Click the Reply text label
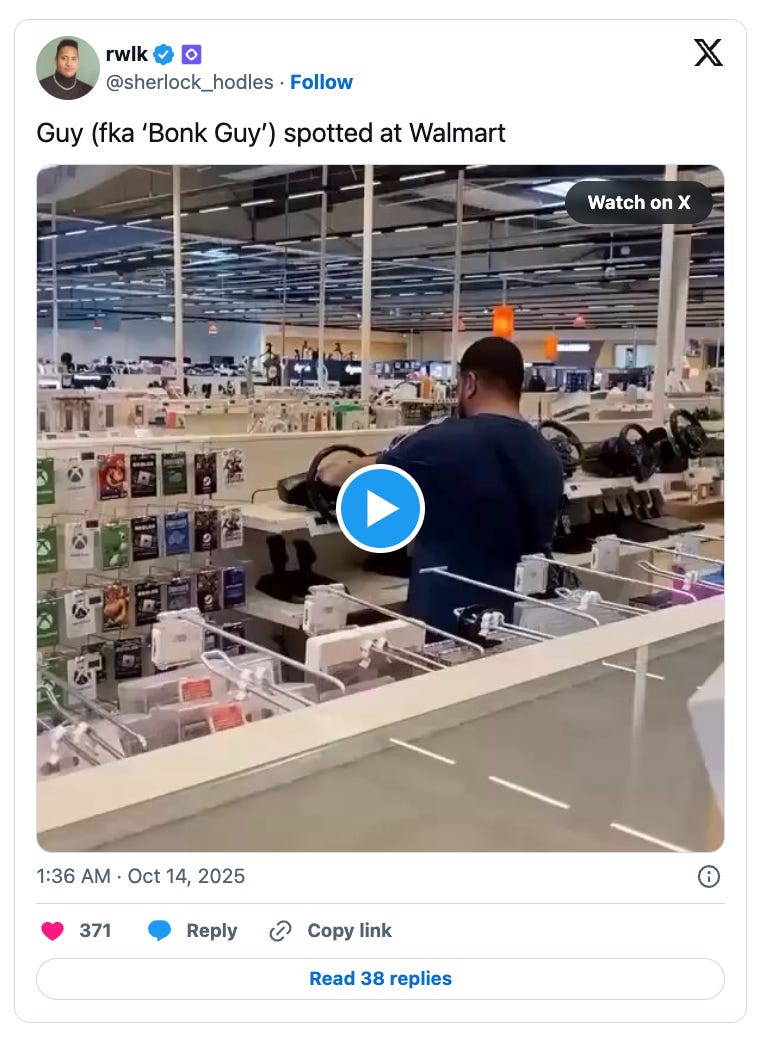The height and width of the screenshot is (1040, 764). [x=212, y=931]
